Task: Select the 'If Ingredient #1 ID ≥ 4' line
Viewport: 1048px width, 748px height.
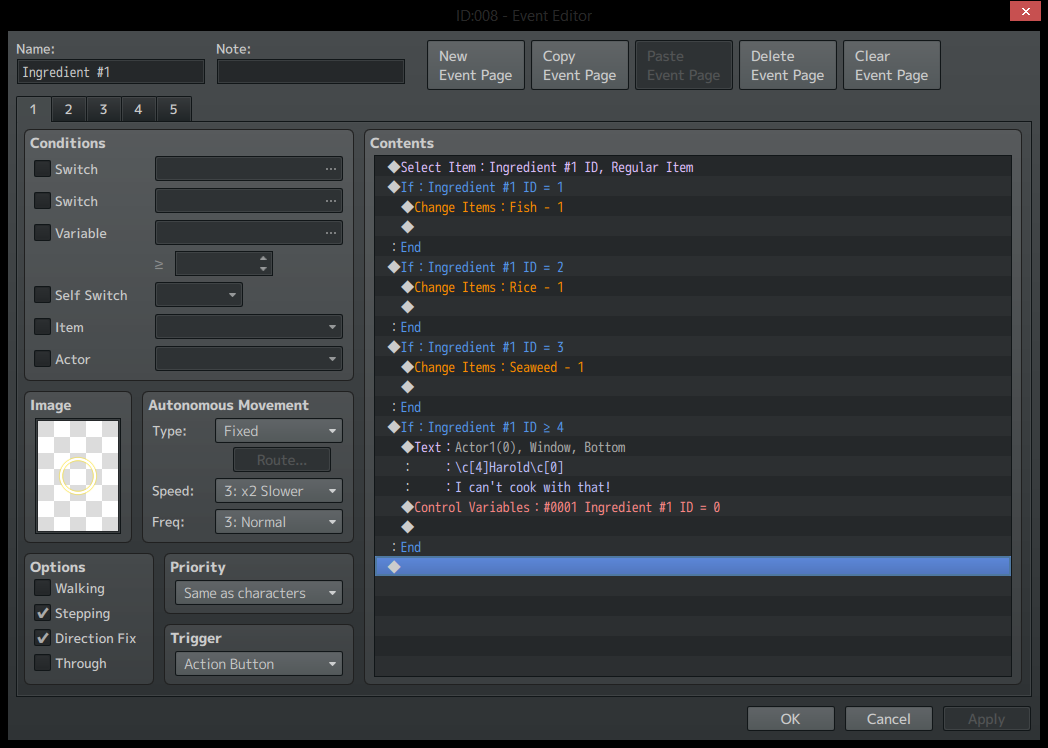Action: (693, 427)
